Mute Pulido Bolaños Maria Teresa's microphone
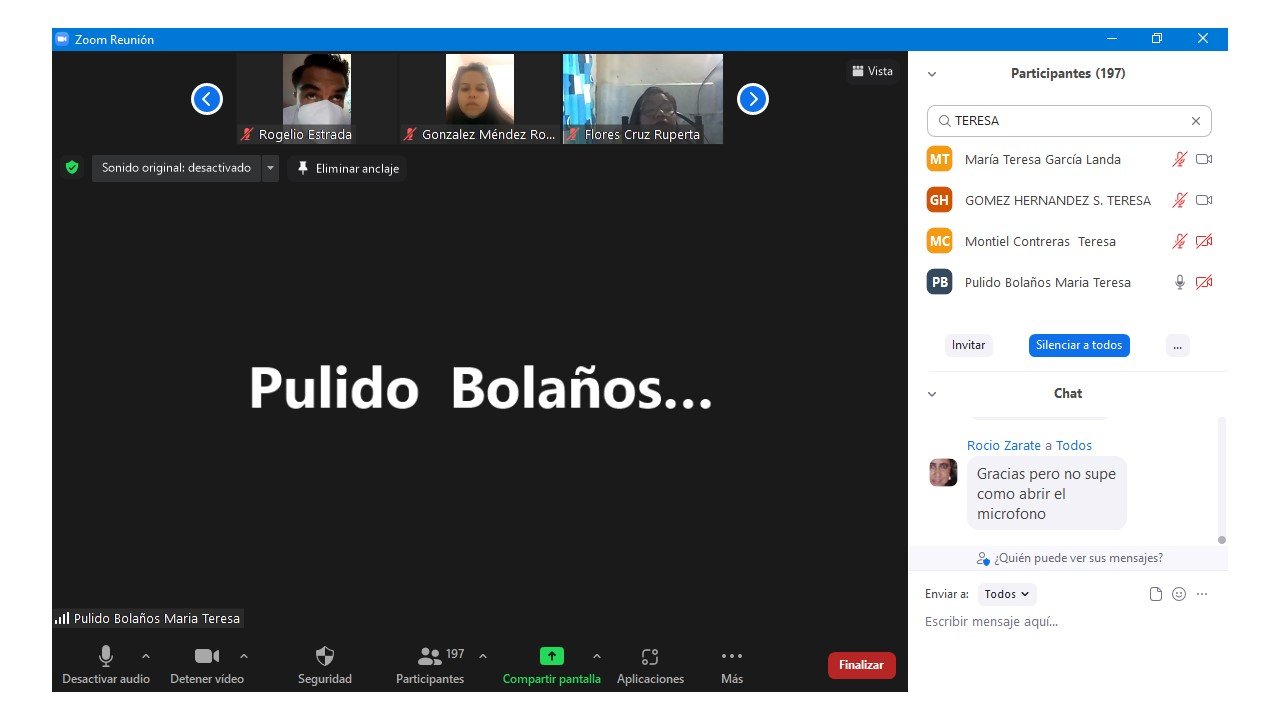Viewport: 1280px width, 720px height. (1180, 283)
